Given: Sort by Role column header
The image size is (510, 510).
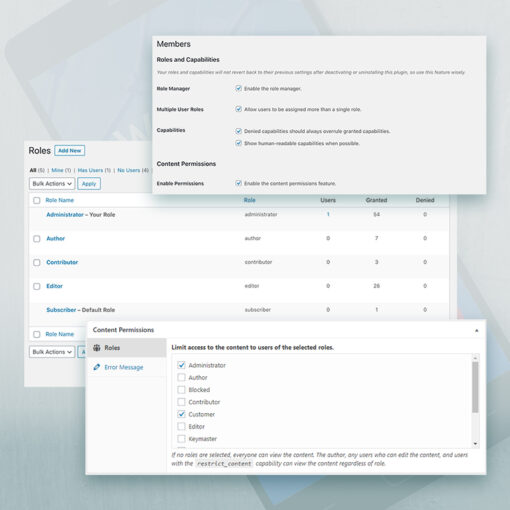Looking at the screenshot, I should click(x=249, y=200).
